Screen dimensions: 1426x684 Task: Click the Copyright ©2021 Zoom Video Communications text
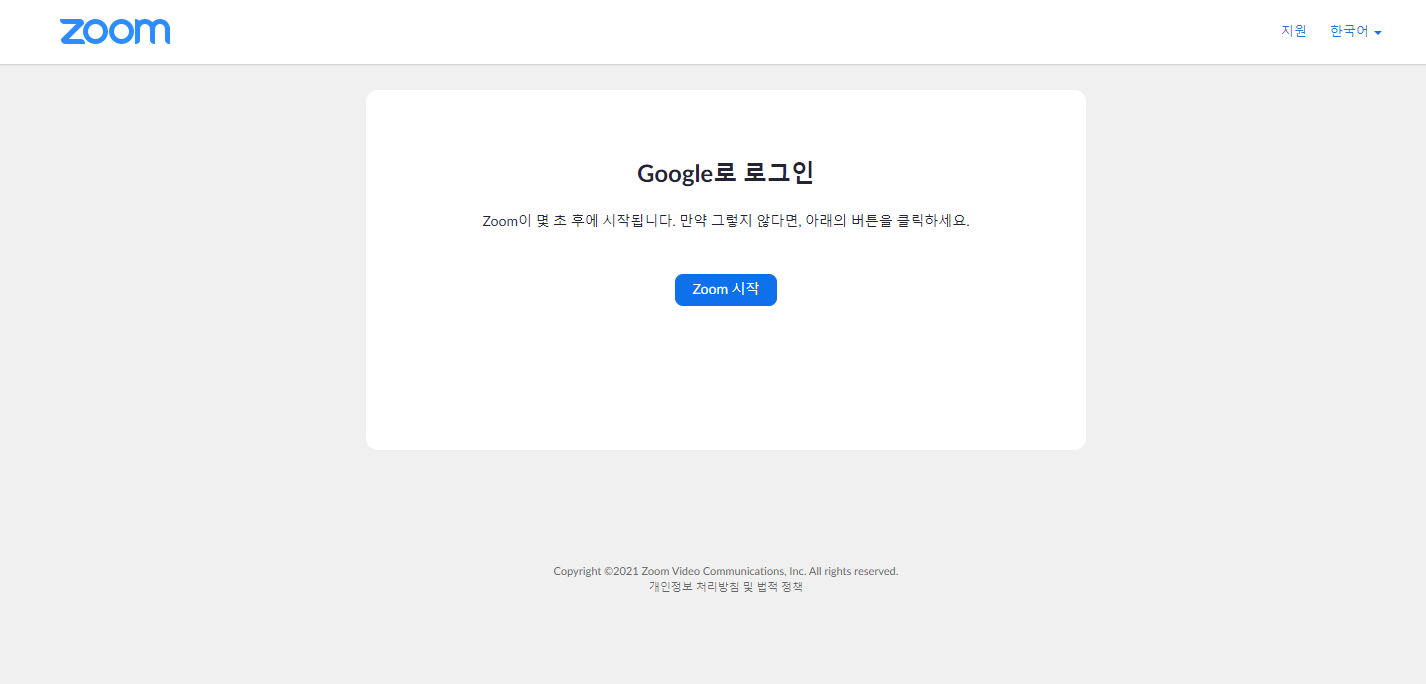click(726, 571)
